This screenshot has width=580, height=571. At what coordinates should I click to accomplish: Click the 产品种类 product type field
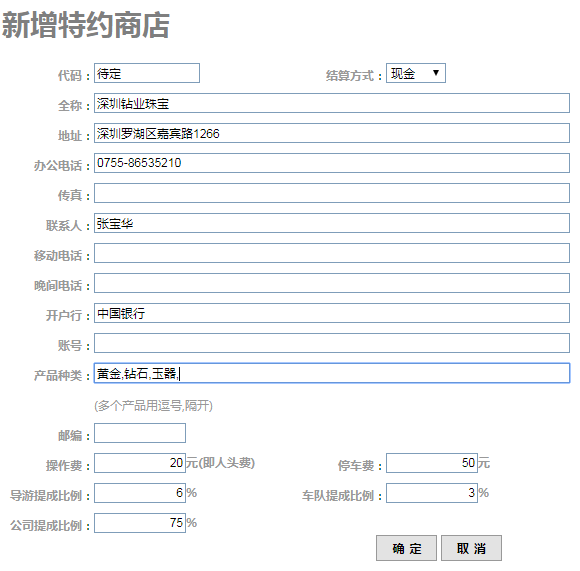(332, 373)
